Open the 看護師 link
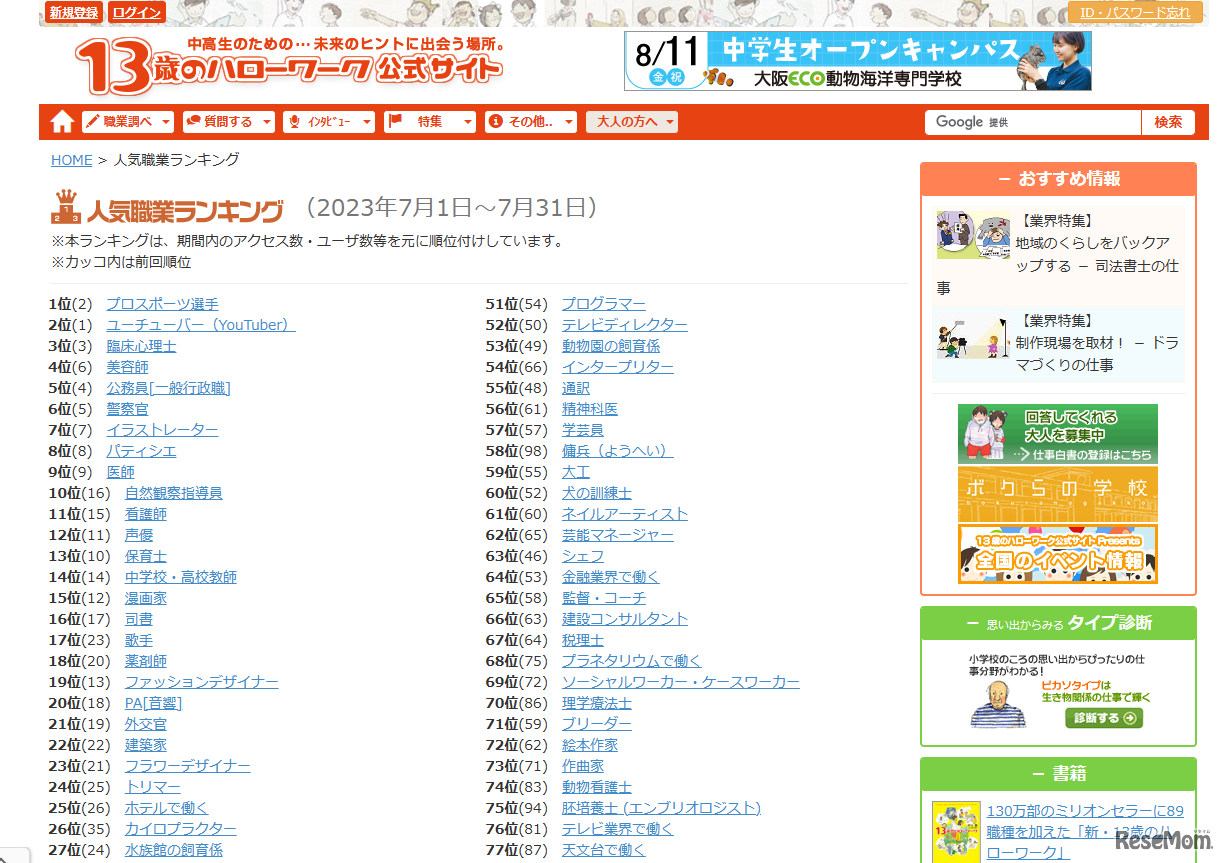The height and width of the screenshot is (863, 1226). (x=146, y=514)
